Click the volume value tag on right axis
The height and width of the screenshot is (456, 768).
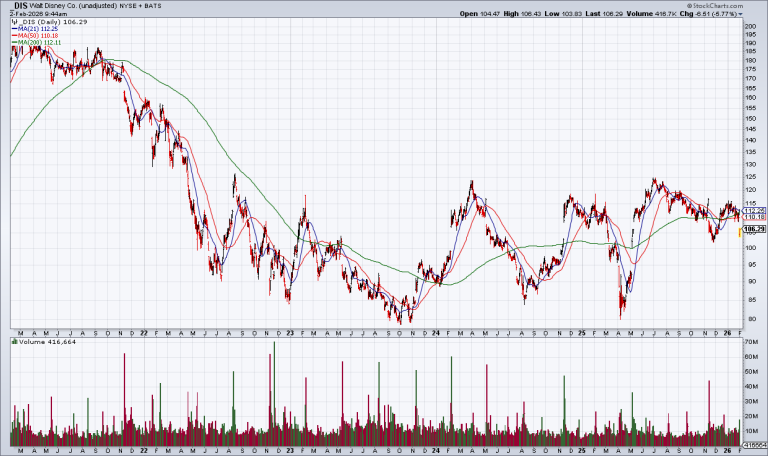tap(752, 441)
